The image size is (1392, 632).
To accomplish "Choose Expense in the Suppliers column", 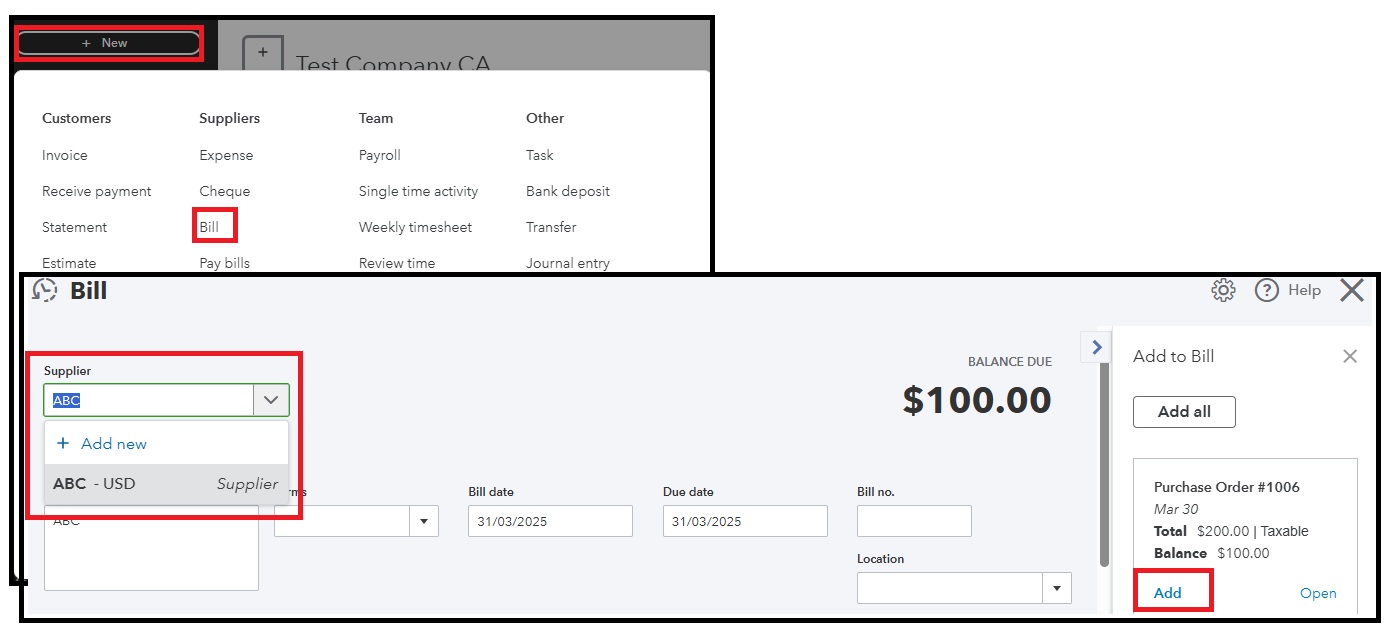I will (226, 155).
